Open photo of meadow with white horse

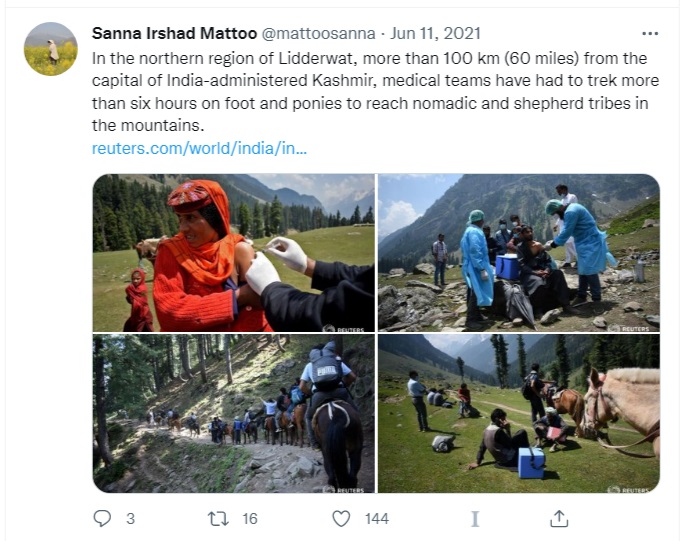pos(518,413)
